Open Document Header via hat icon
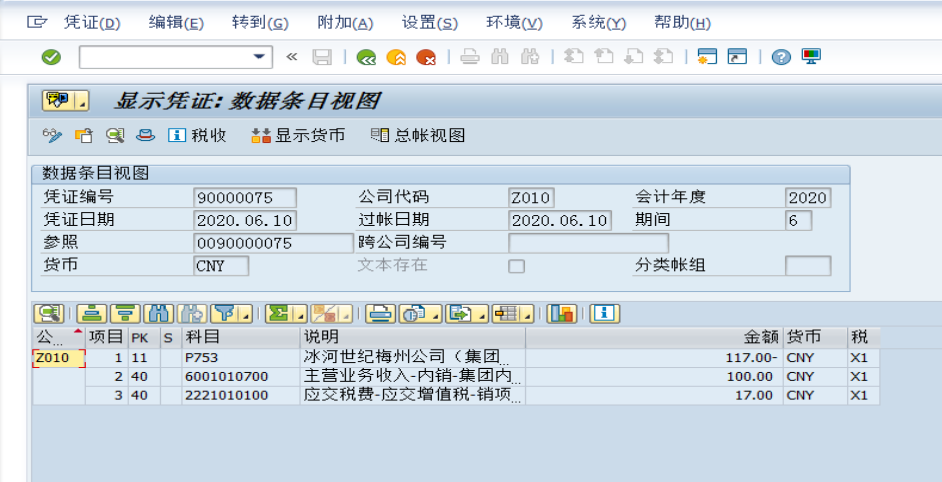Image resolution: width=942 pixels, height=482 pixels. coord(145,136)
